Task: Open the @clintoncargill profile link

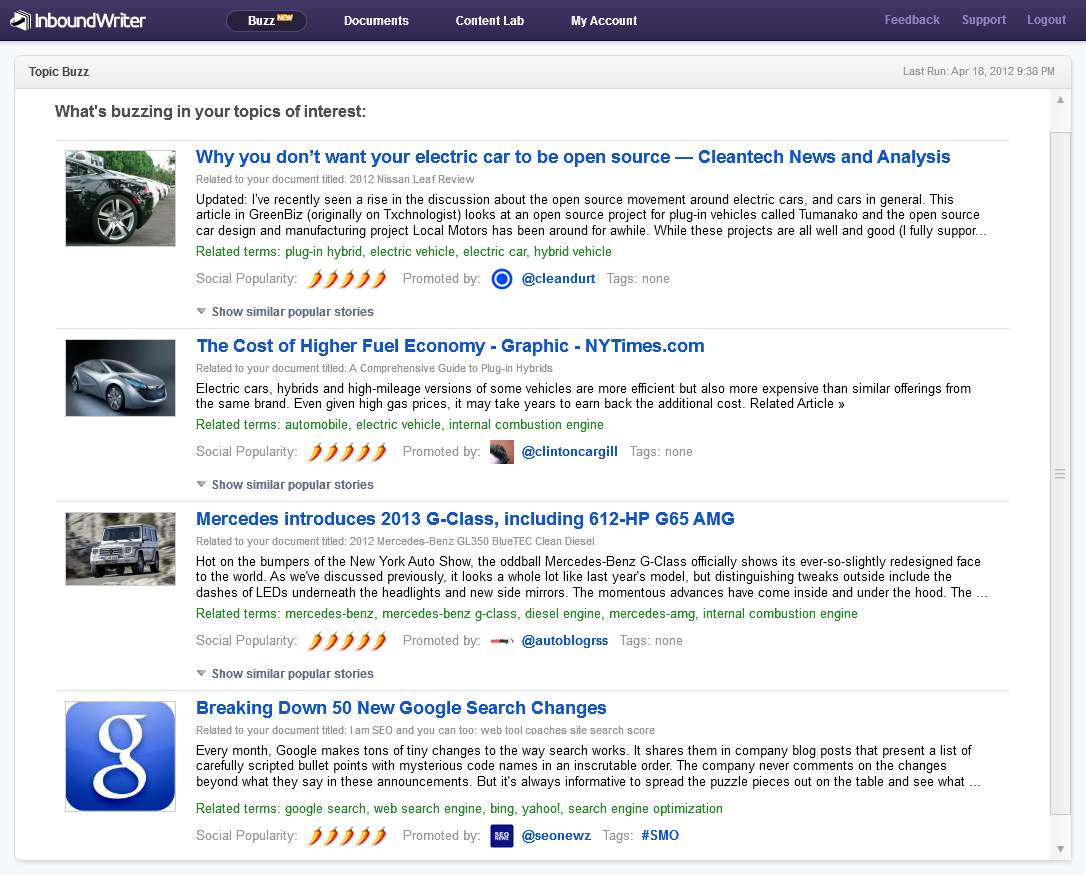Action: coord(569,452)
